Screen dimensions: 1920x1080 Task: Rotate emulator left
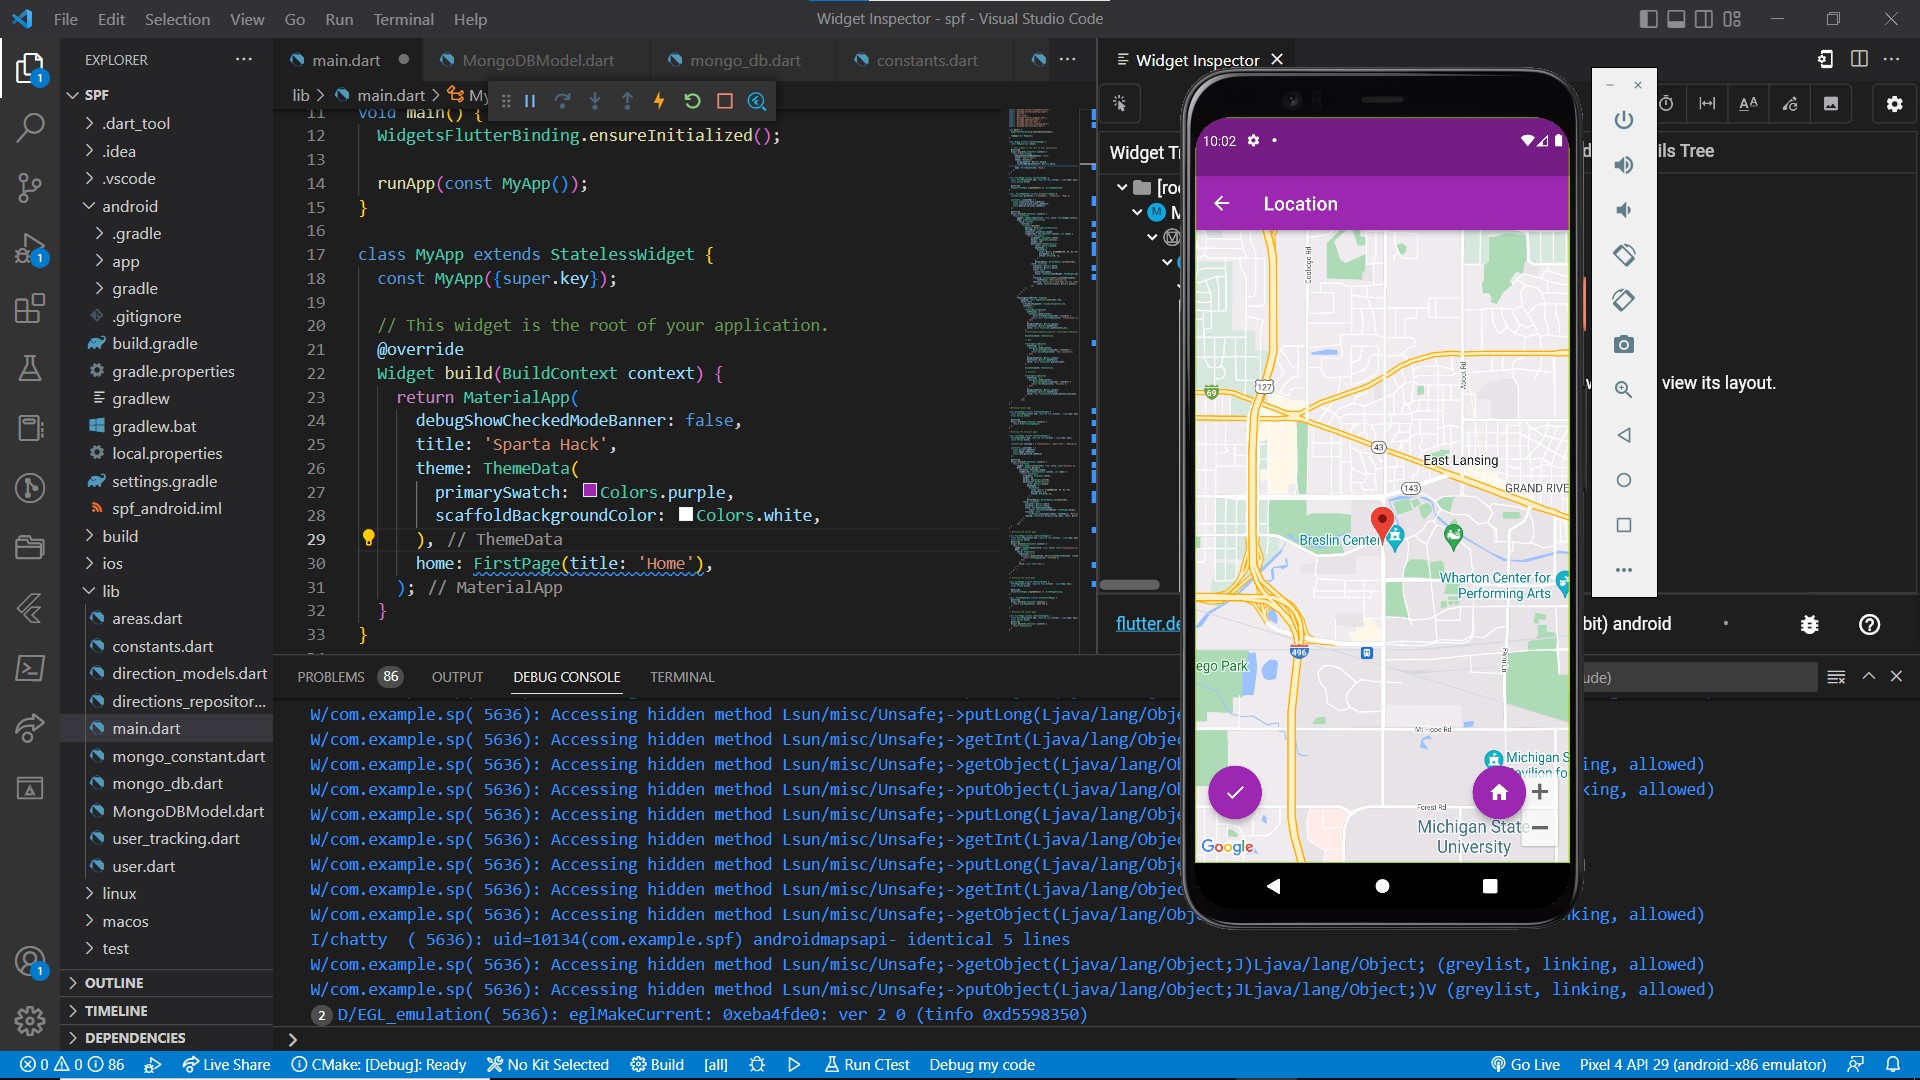pyautogui.click(x=1623, y=255)
